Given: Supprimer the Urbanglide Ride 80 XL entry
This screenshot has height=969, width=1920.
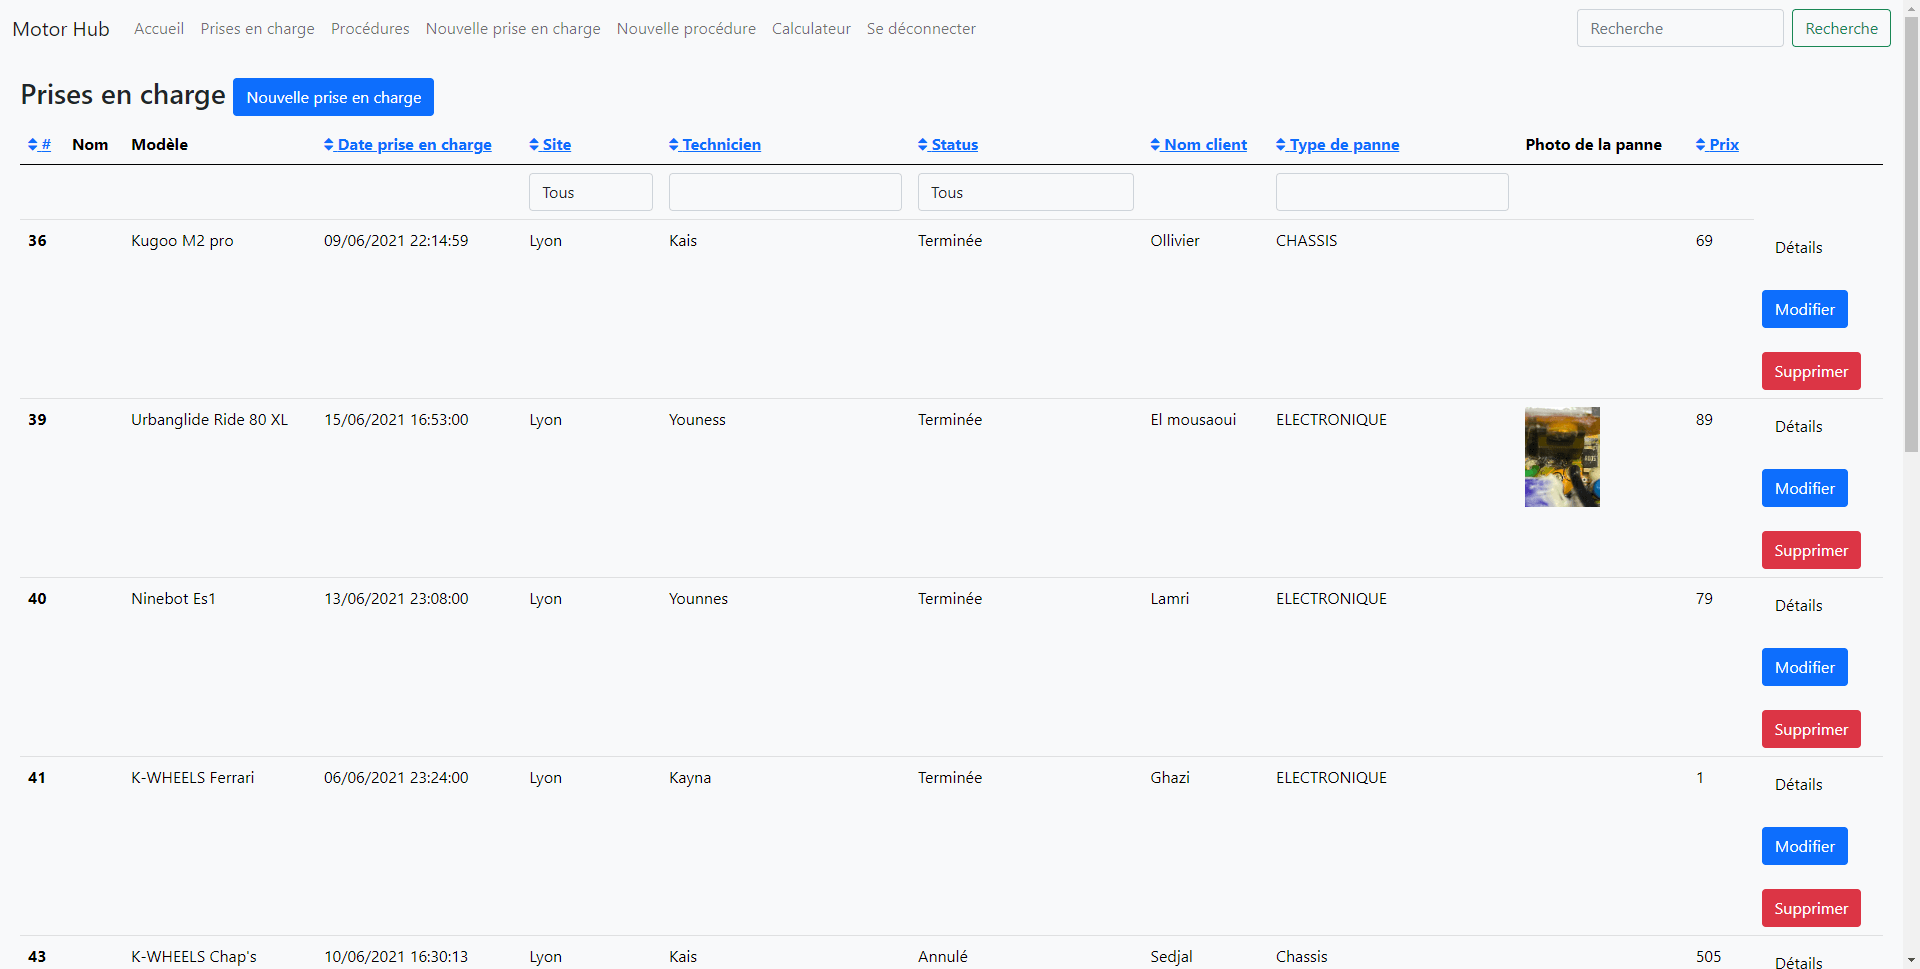Looking at the screenshot, I should pyautogui.click(x=1811, y=550).
